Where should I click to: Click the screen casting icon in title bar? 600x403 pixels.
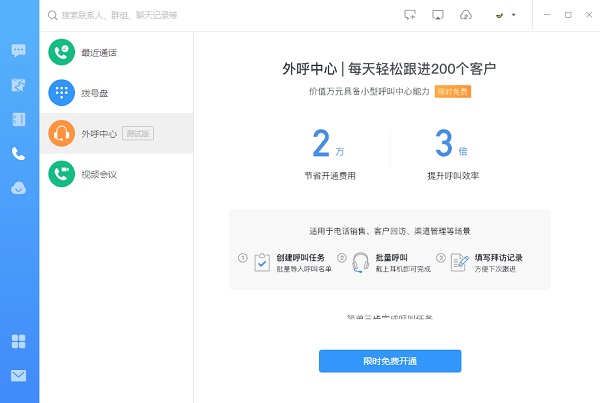(438, 15)
